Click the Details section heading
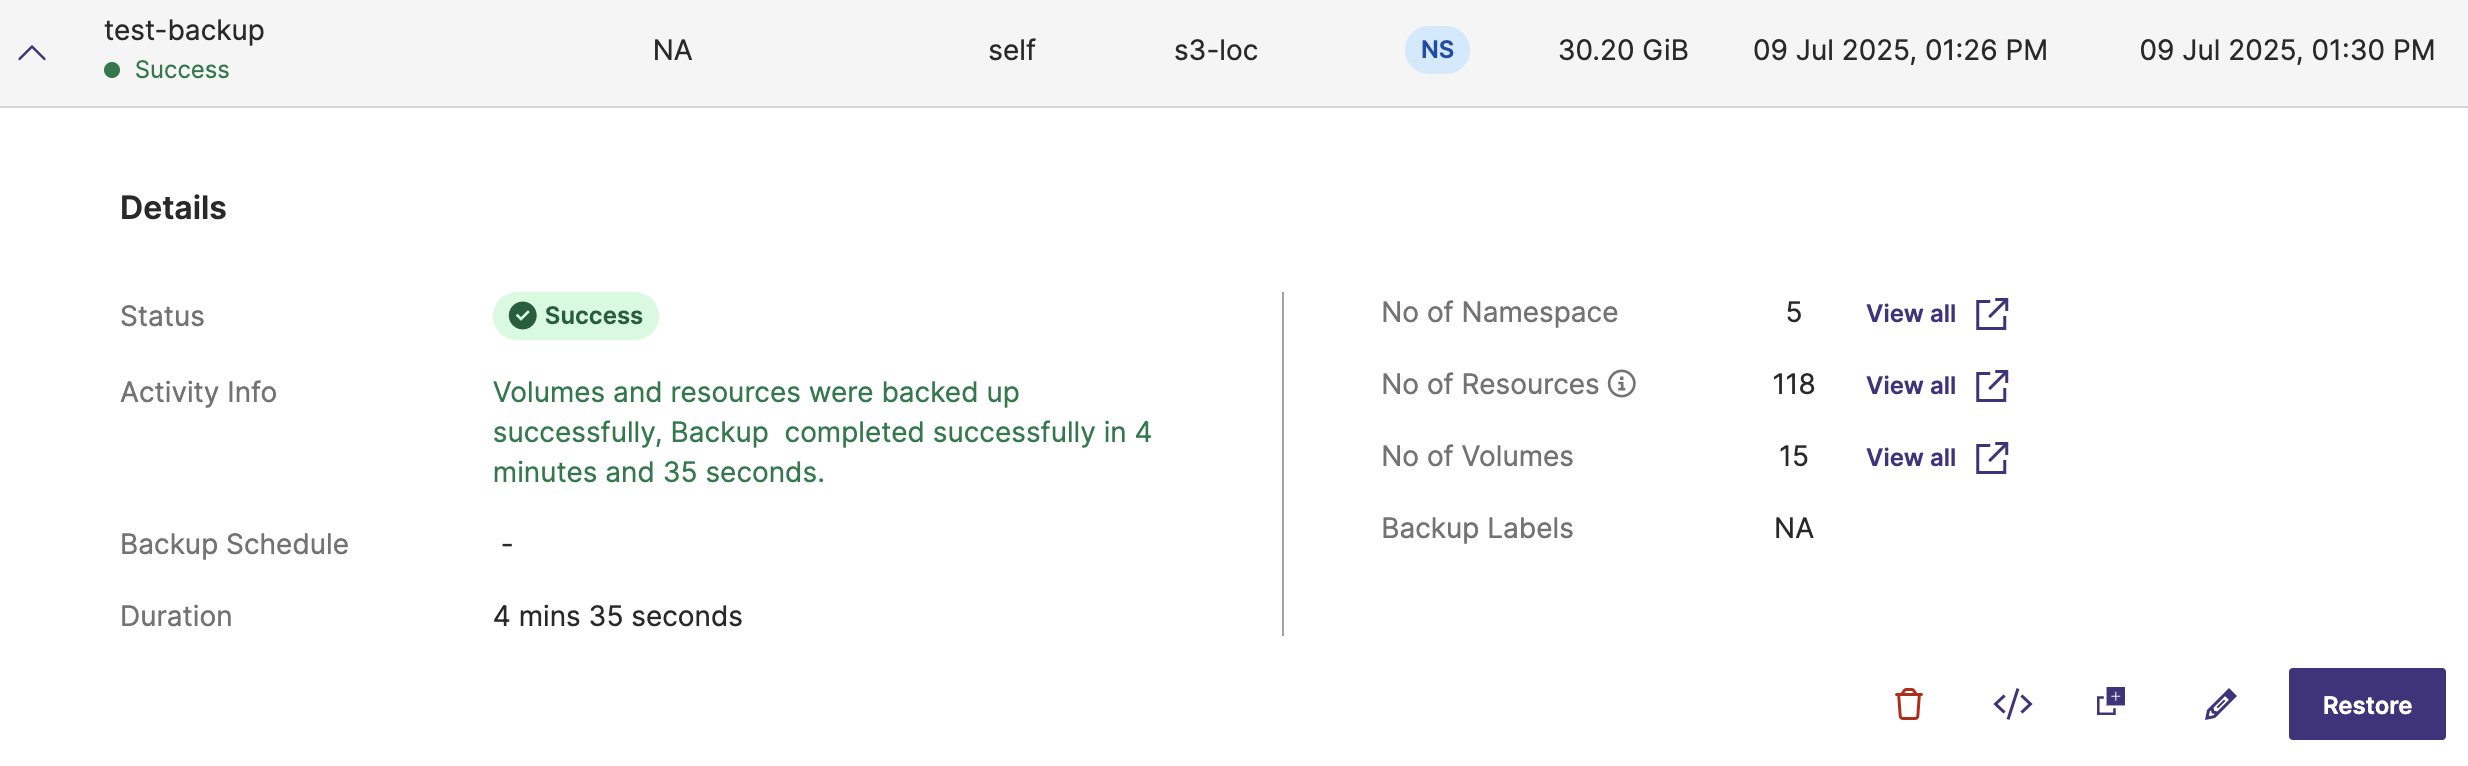This screenshot has height=766, width=2468. (173, 208)
